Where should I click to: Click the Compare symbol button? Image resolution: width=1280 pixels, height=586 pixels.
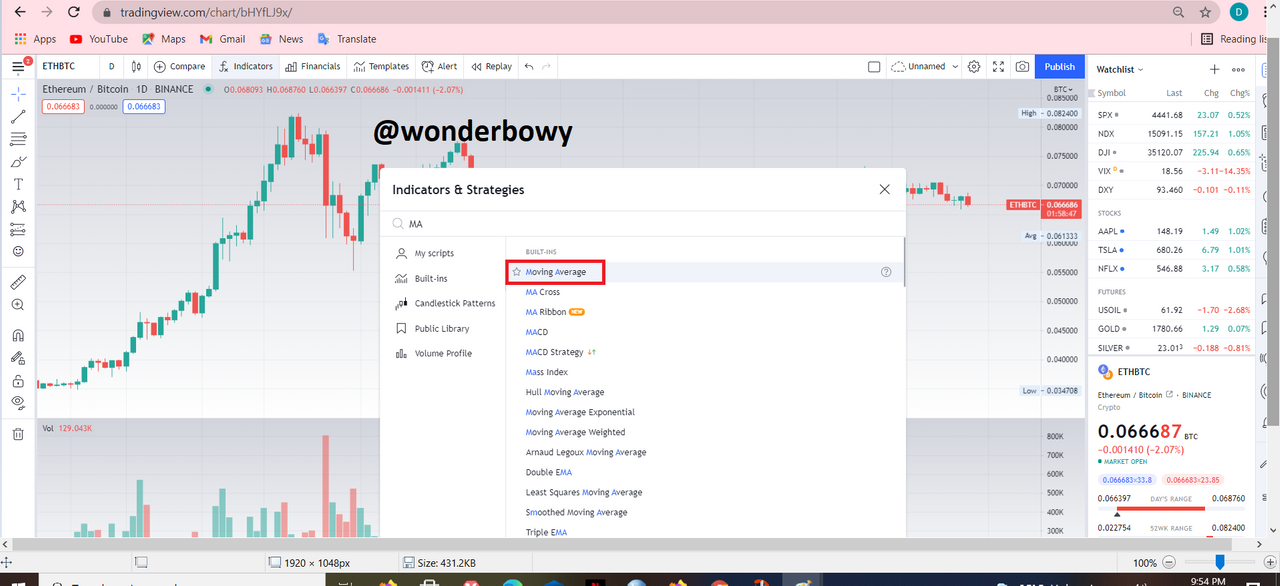[180, 67]
